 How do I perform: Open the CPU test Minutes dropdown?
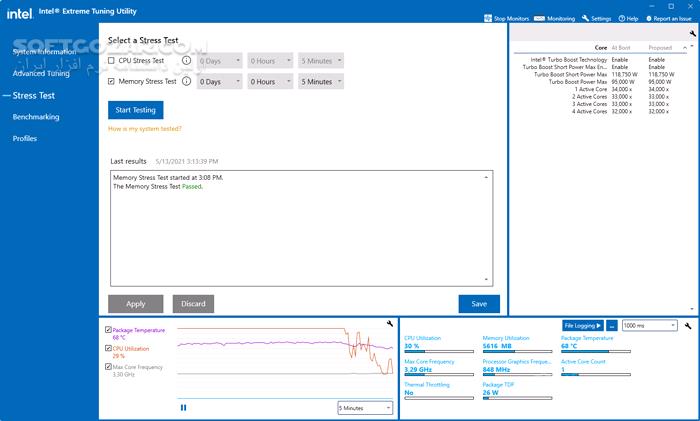click(x=321, y=61)
